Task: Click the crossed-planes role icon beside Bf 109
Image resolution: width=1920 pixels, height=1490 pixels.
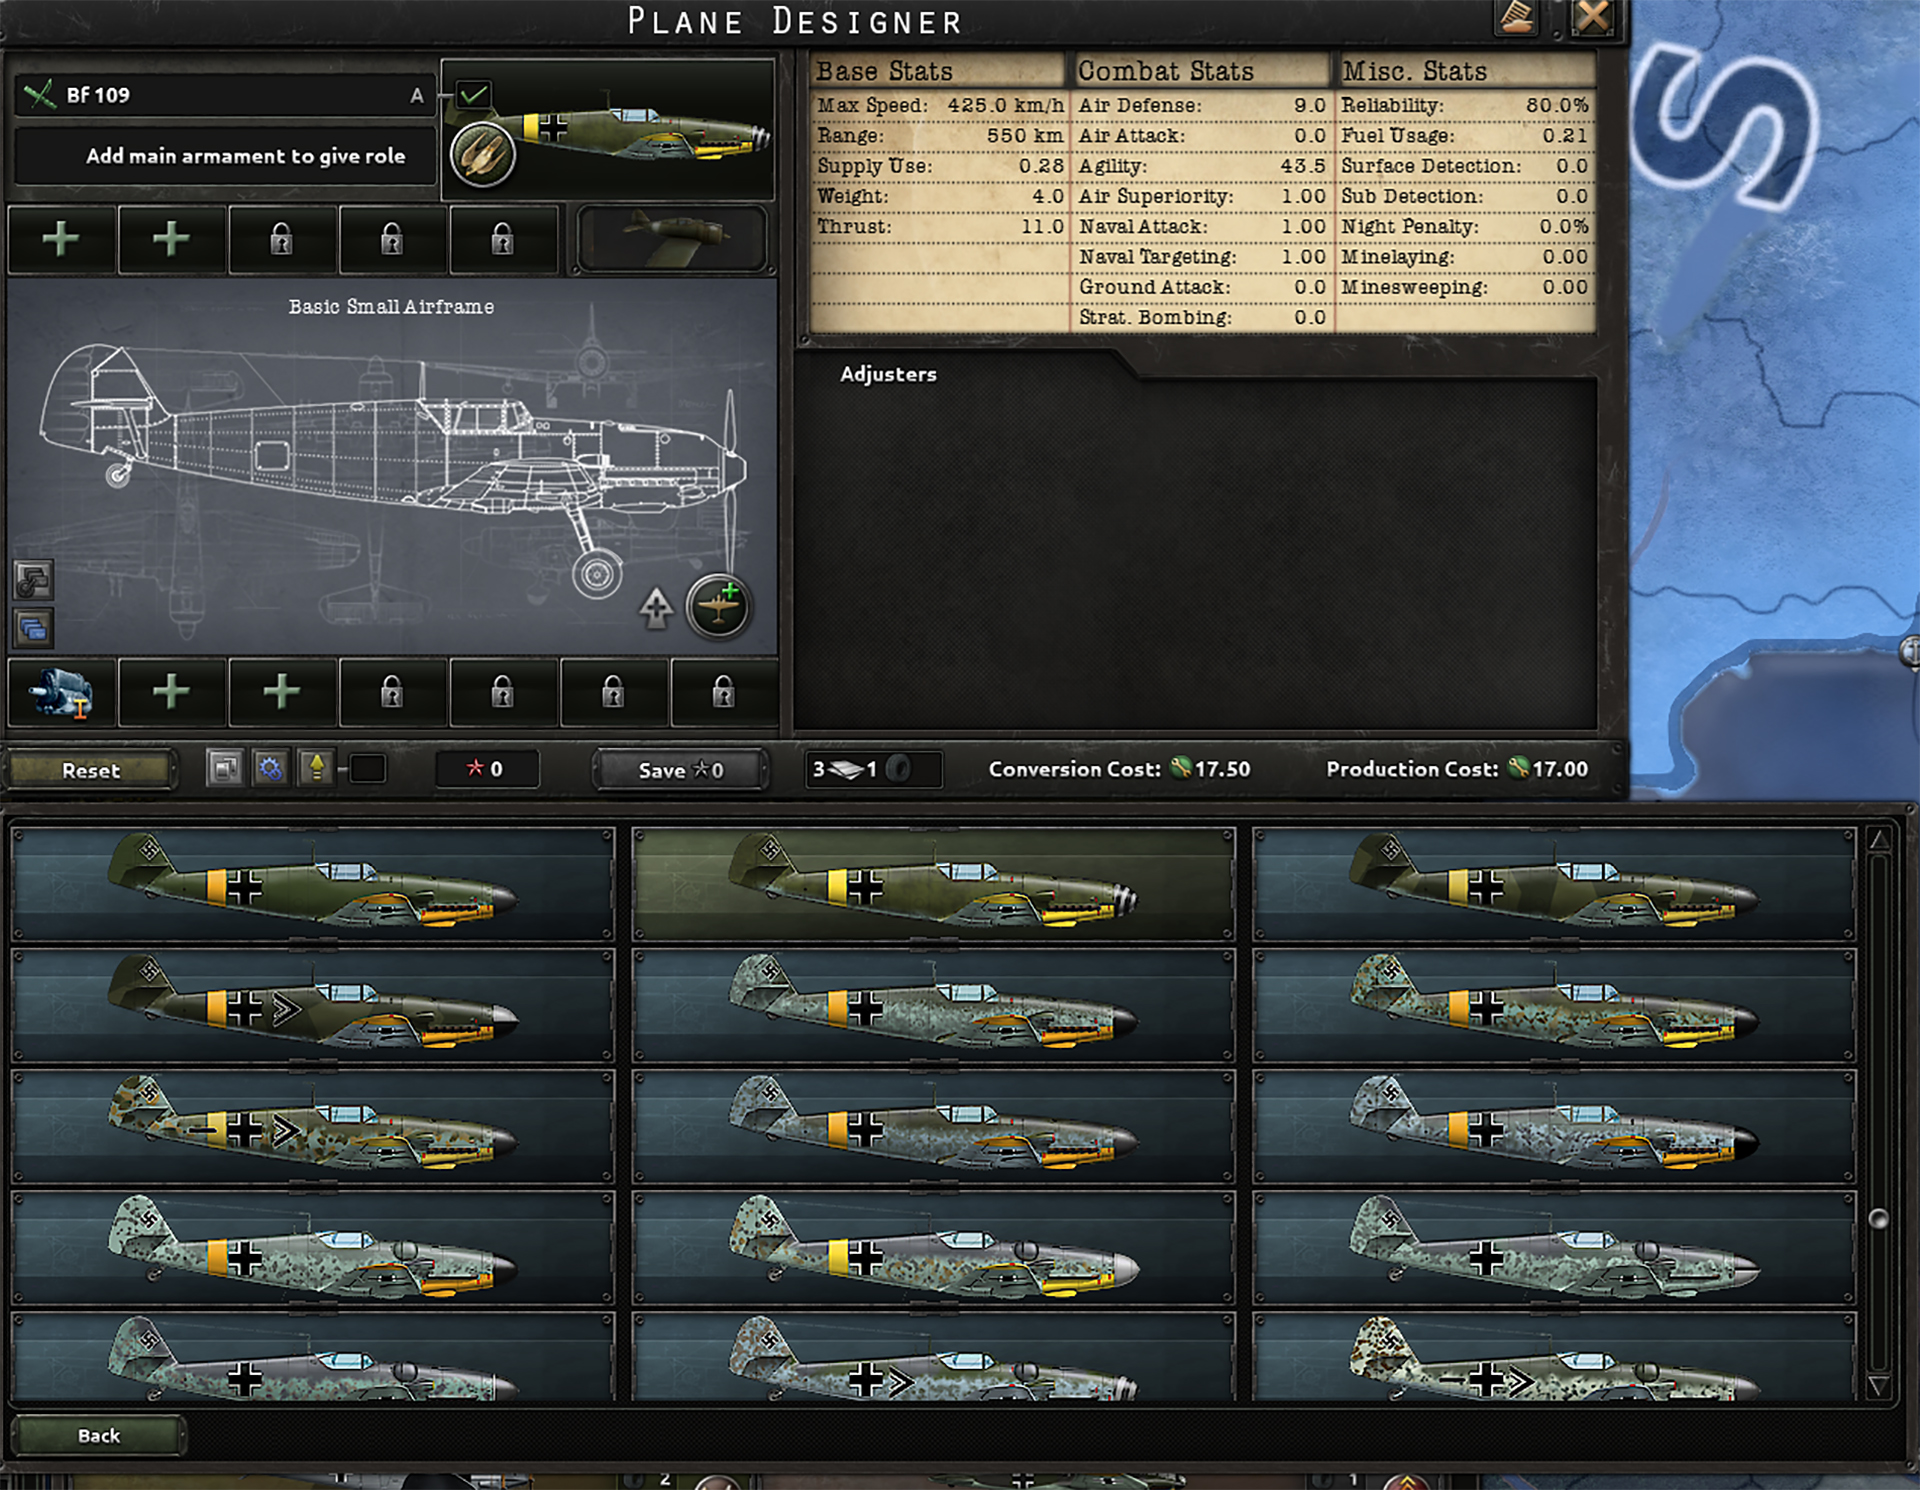Action: (x=40, y=95)
